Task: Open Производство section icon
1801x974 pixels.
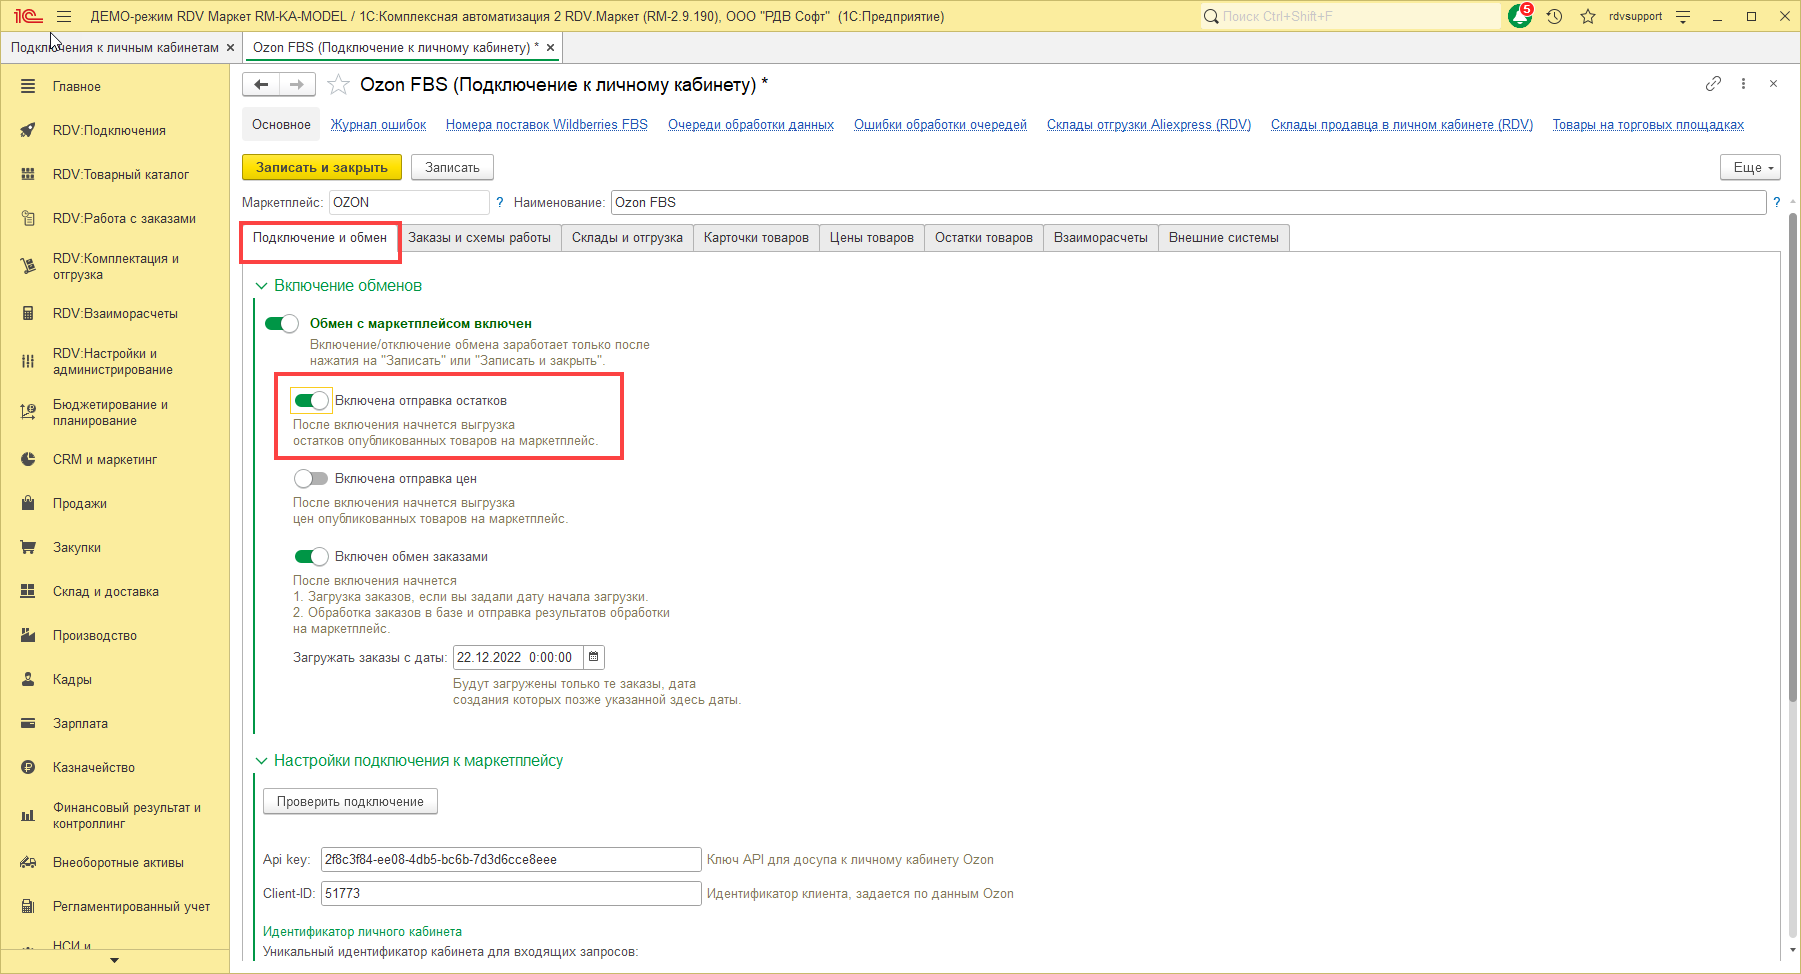Action: (x=28, y=635)
